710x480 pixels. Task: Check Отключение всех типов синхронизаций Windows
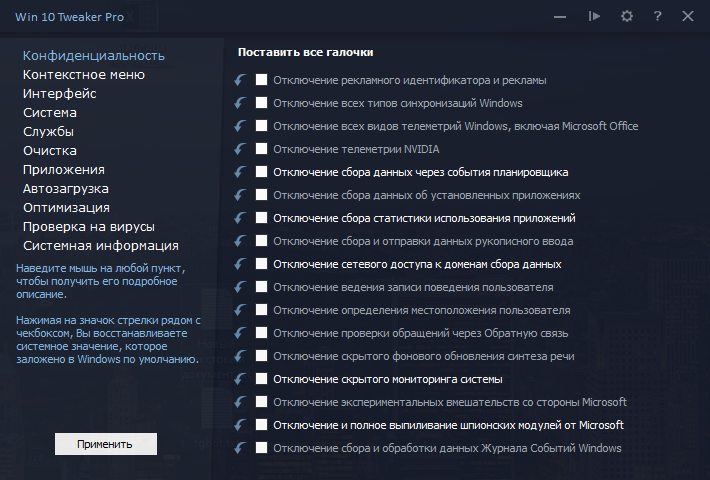tap(261, 103)
